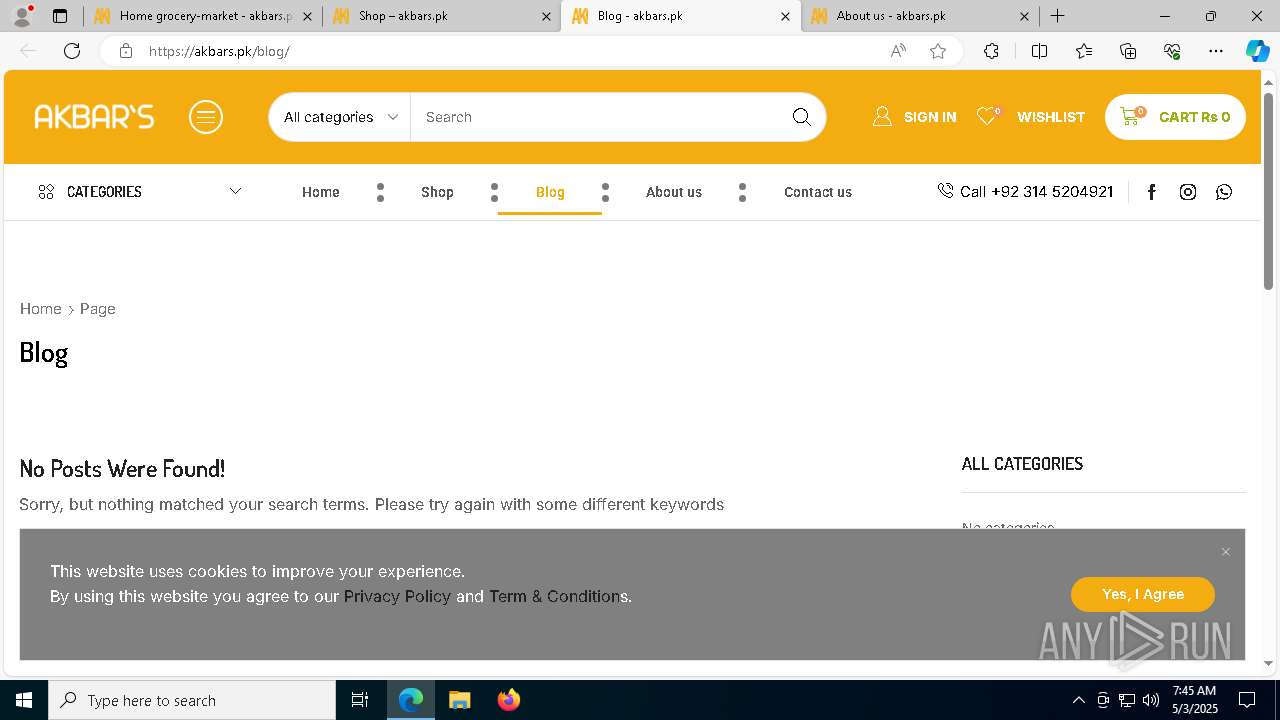This screenshot has height=720, width=1280.
Task: Click the Windows Start button
Action: [24, 700]
